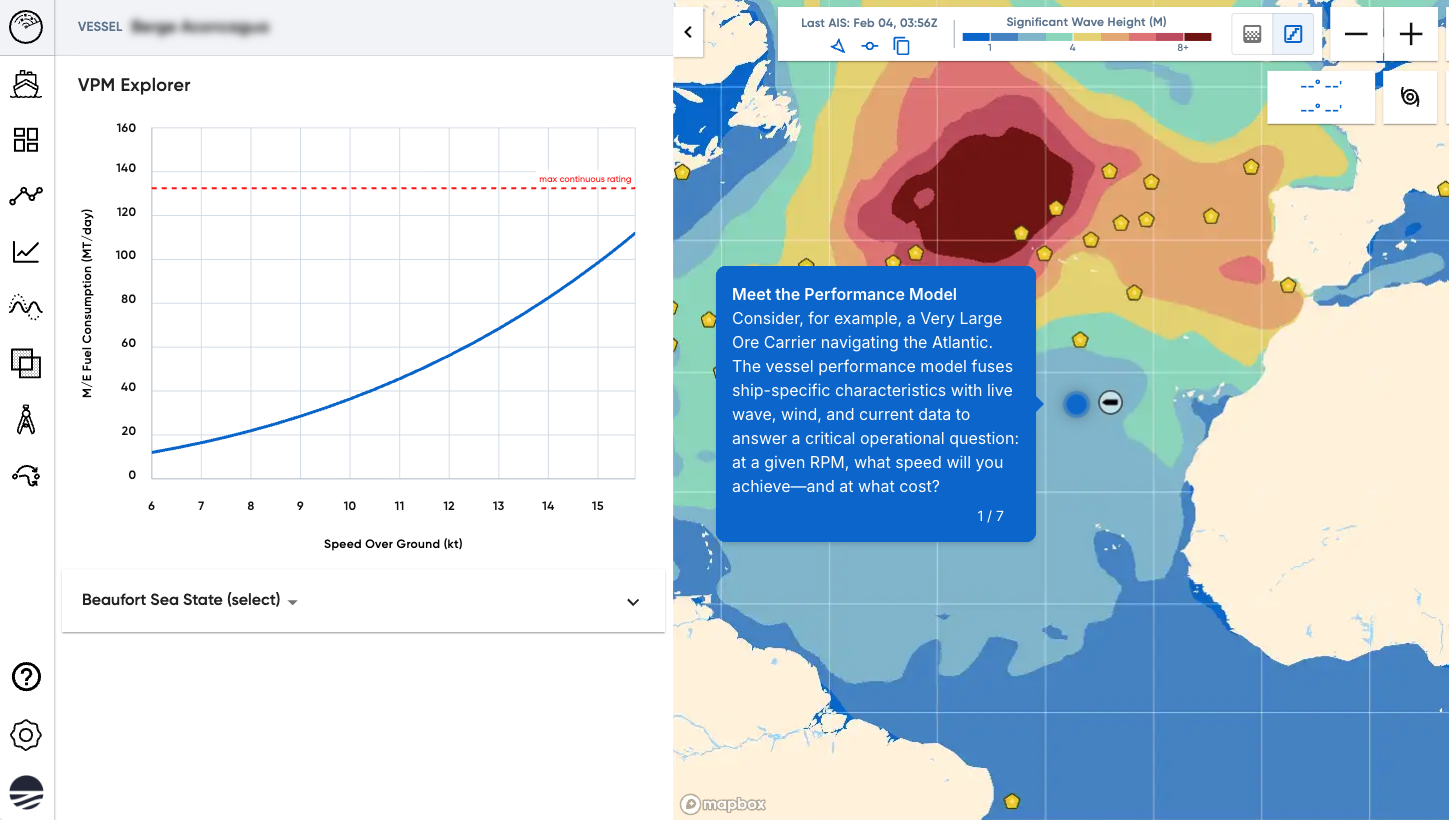The image size is (1449, 820).
Task: Open the vessel ship icon in sidebar
Action: click(26, 84)
